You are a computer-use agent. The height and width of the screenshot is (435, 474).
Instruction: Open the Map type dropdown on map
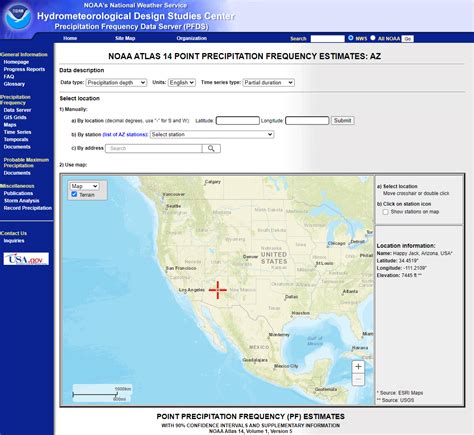(84, 186)
